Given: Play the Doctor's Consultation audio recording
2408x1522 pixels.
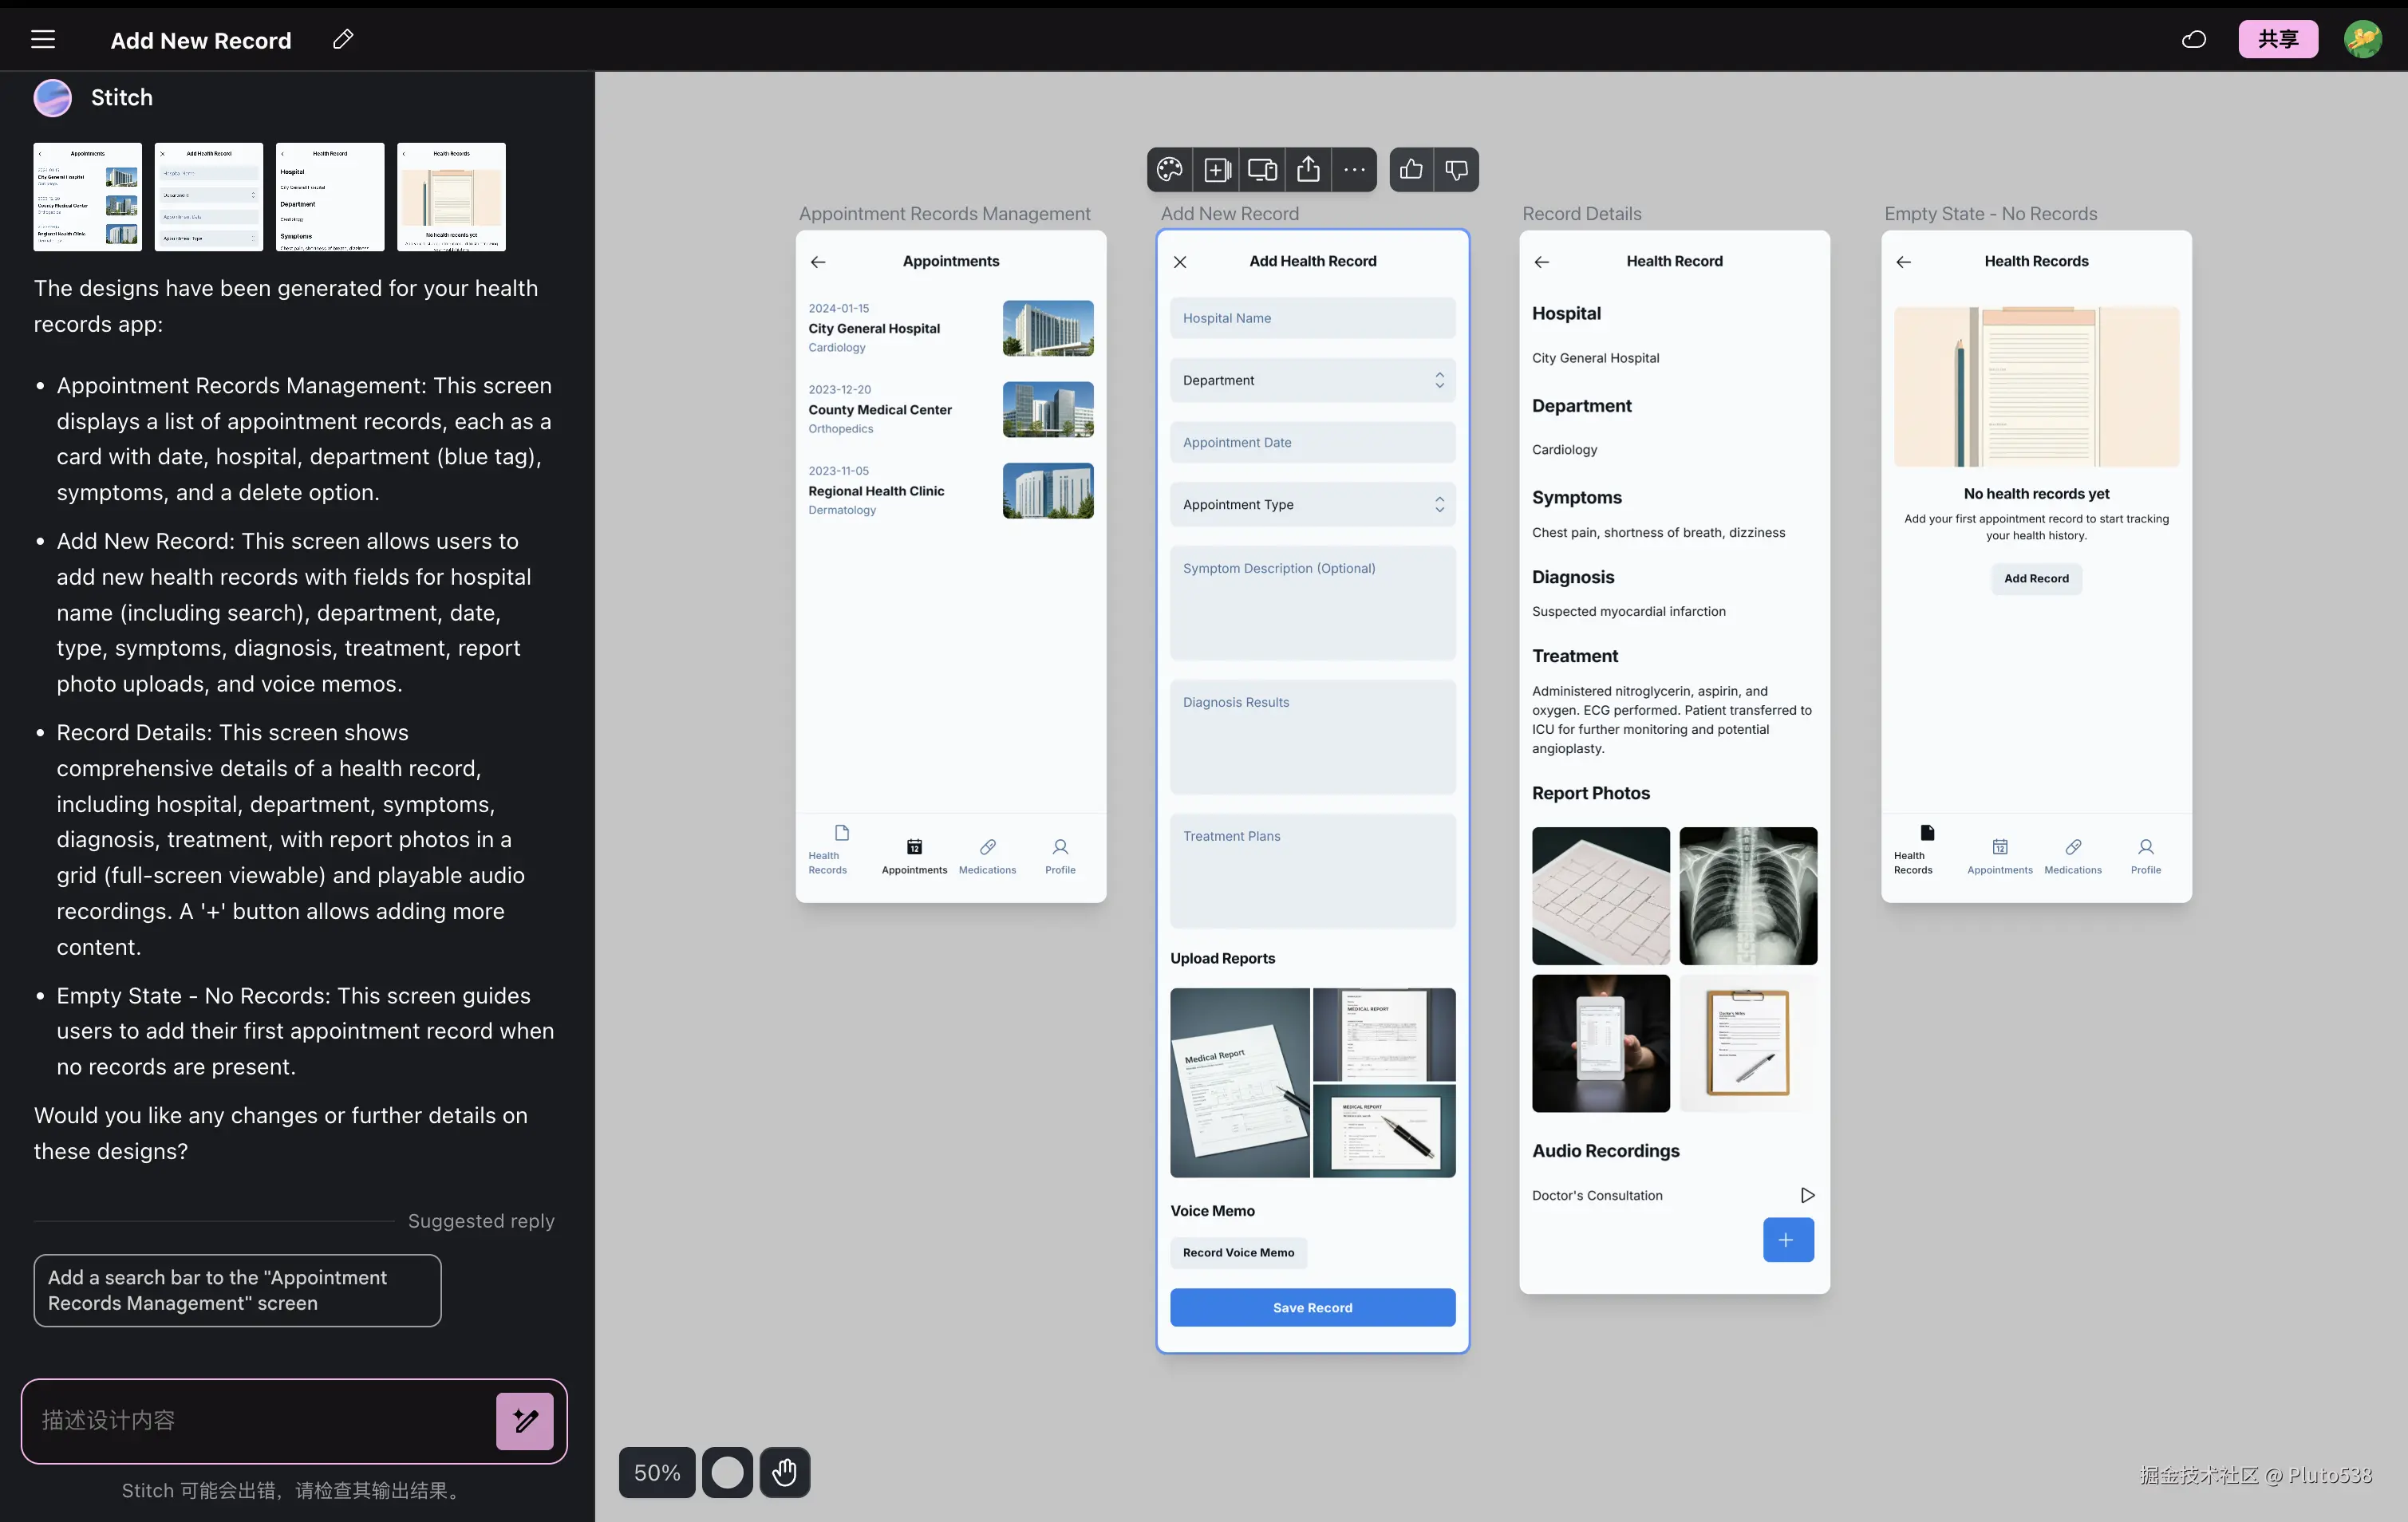Looking at the screenshot, I should [x=1807, y=1195].
